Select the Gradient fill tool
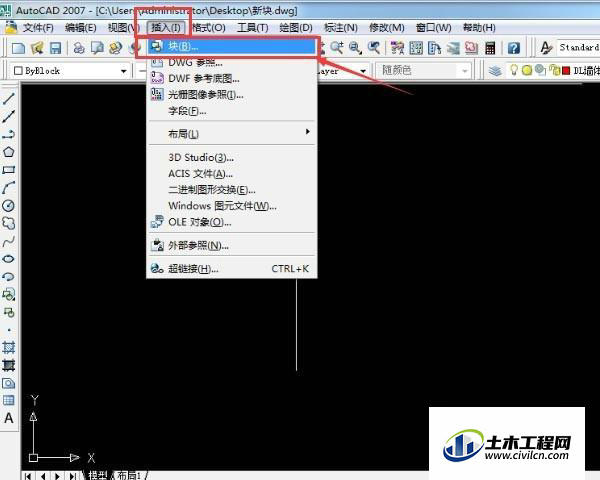Viewport: 600px width, 480px height. click(8, 365)
